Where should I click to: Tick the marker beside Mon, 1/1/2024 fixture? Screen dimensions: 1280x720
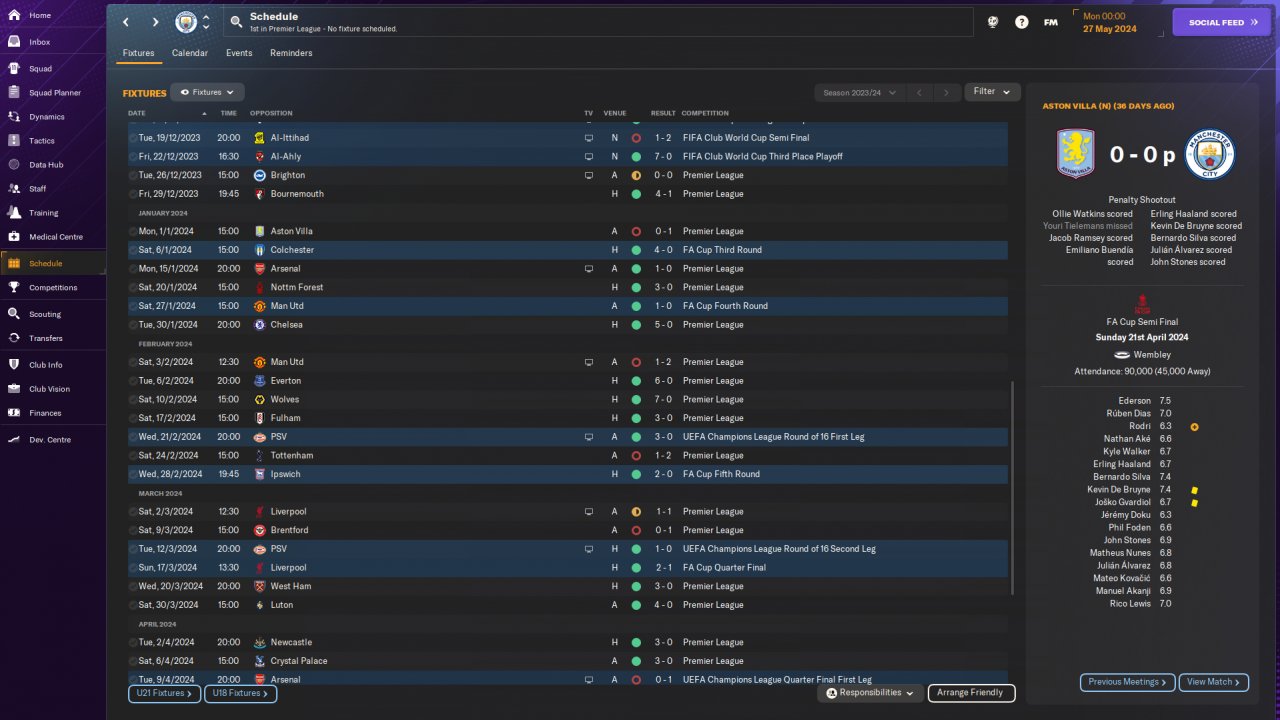point(133,231)
